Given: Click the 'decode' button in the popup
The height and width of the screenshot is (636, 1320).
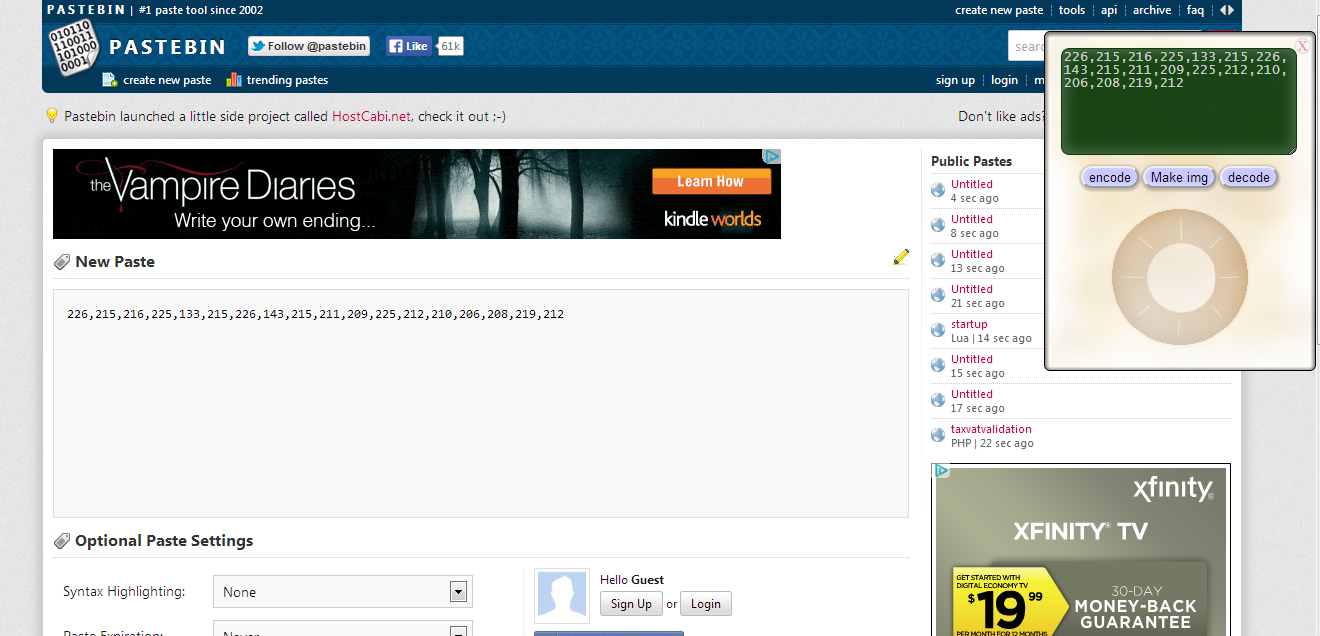Looking at the screenshot, I should (1248, 177).
